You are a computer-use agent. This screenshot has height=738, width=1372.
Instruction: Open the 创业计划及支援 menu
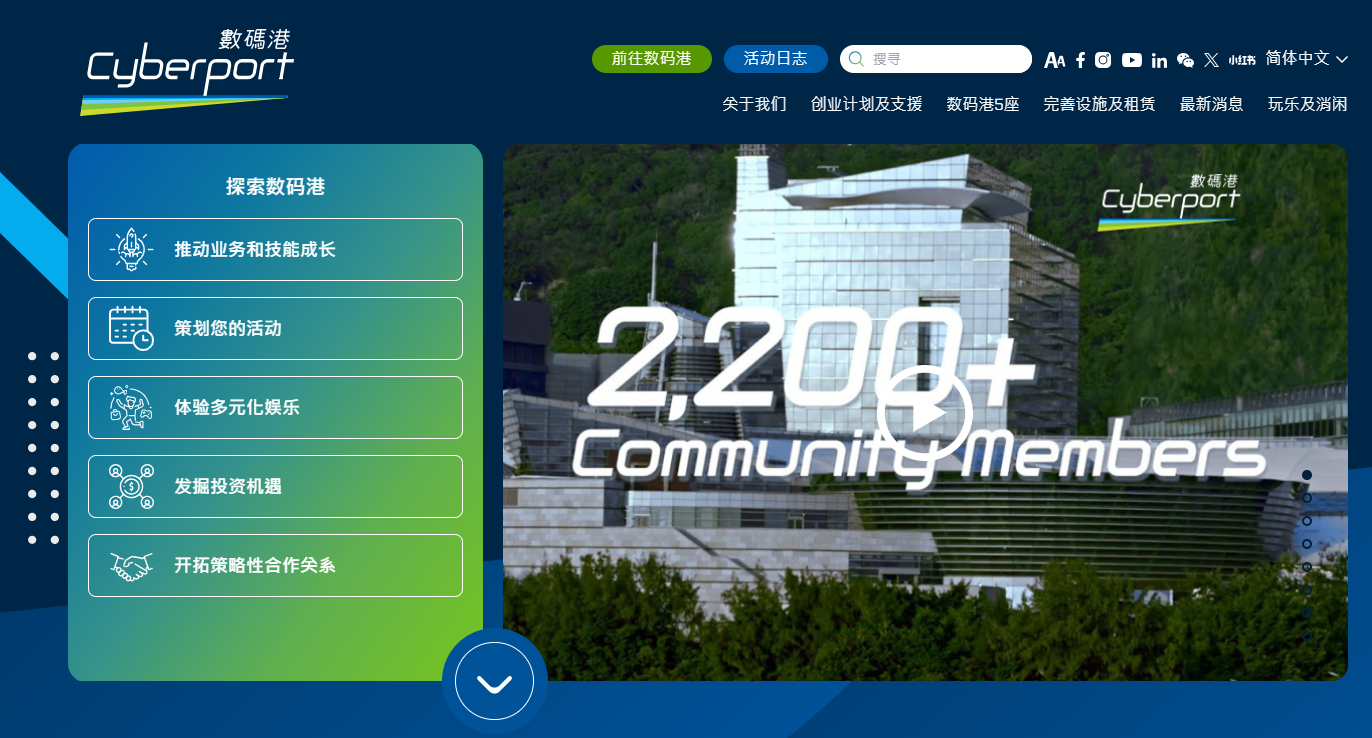(866, 104)
